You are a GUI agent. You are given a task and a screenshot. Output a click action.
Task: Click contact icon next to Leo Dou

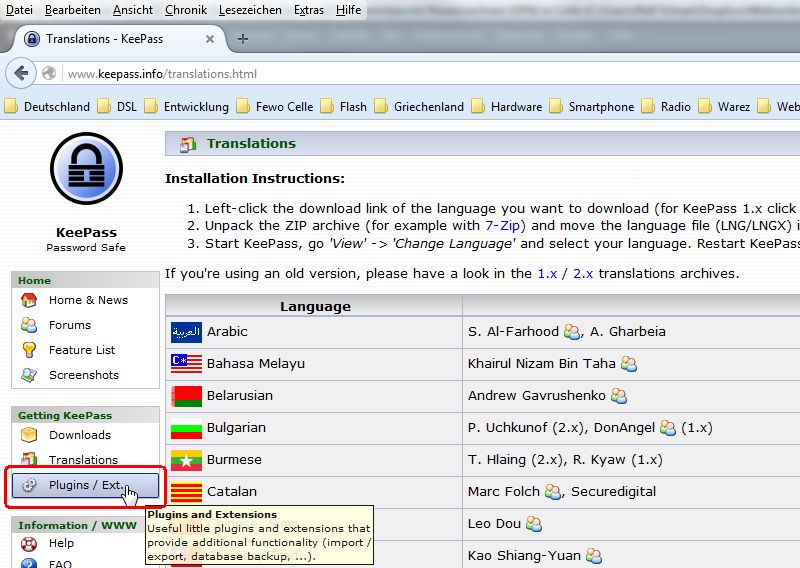534,524
